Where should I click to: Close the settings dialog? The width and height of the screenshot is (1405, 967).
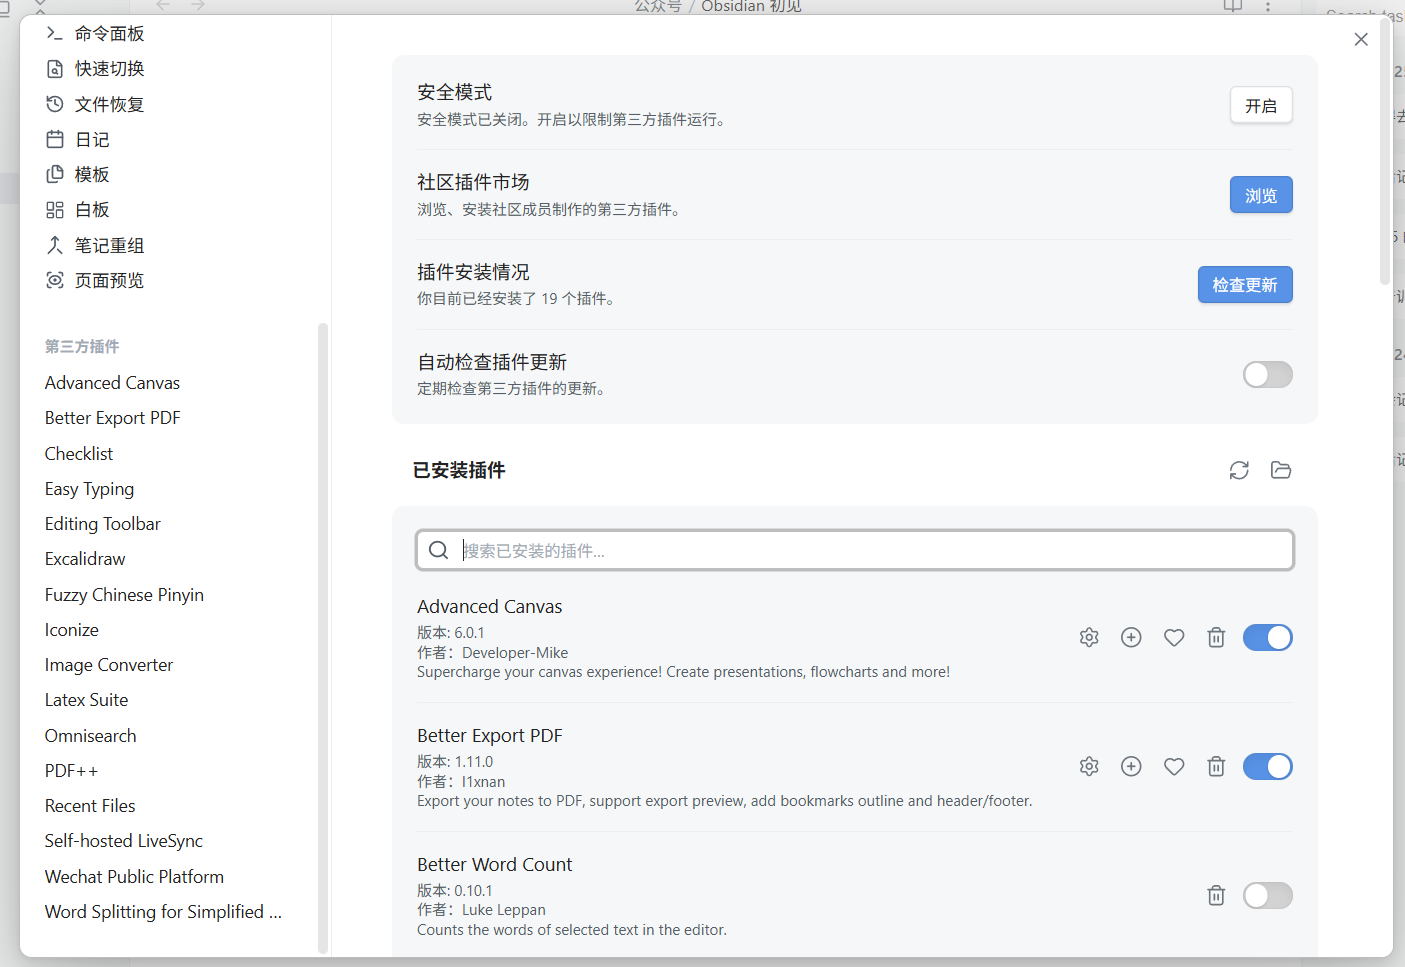click(x=1361, y=39)
